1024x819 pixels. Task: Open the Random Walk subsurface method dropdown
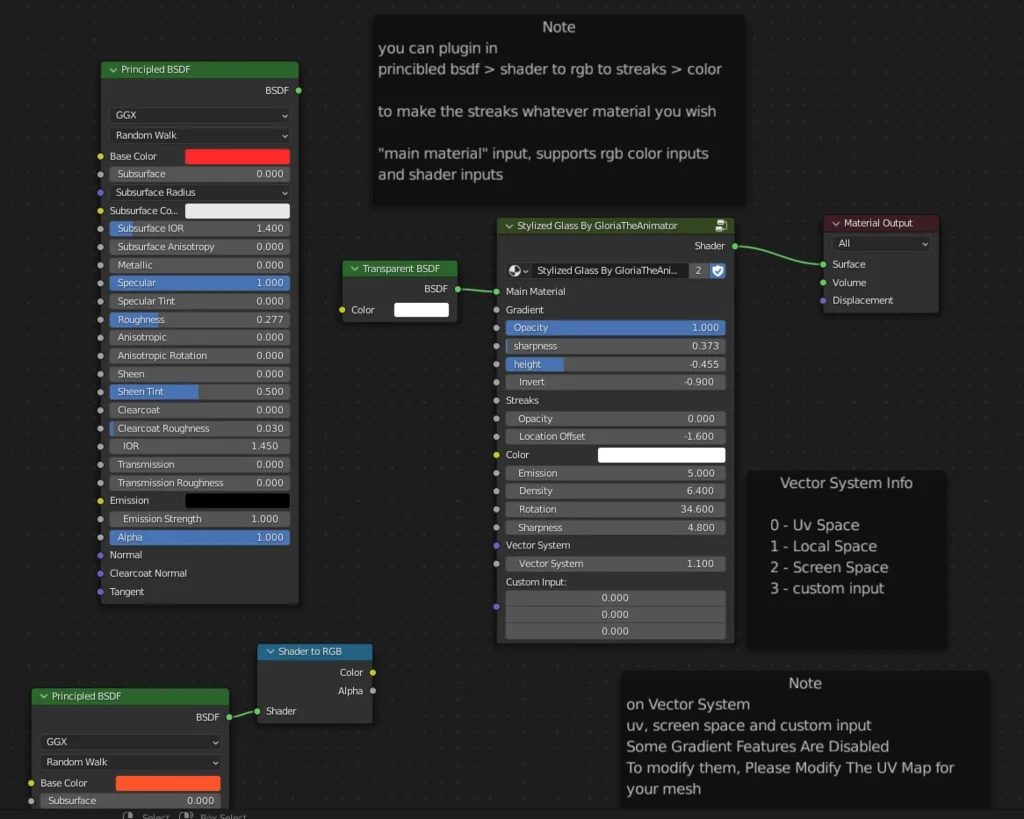(x=199, y=135)
